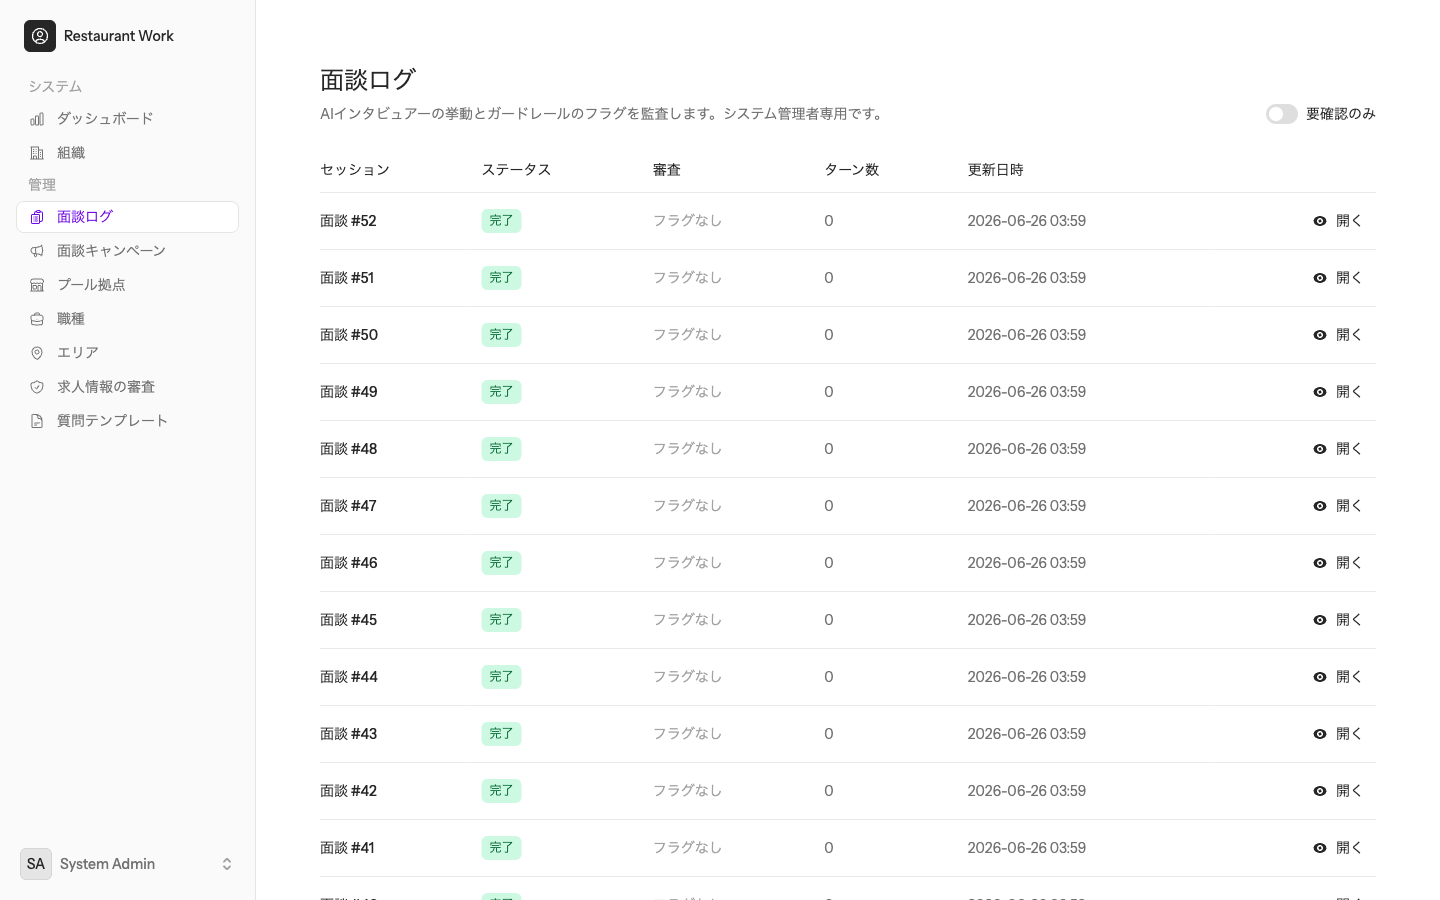Image resolution: width=1440 pixels, height=900 pixels.
Task: Open 面談 #52 with 開く
Action: tap(1338, 221)
